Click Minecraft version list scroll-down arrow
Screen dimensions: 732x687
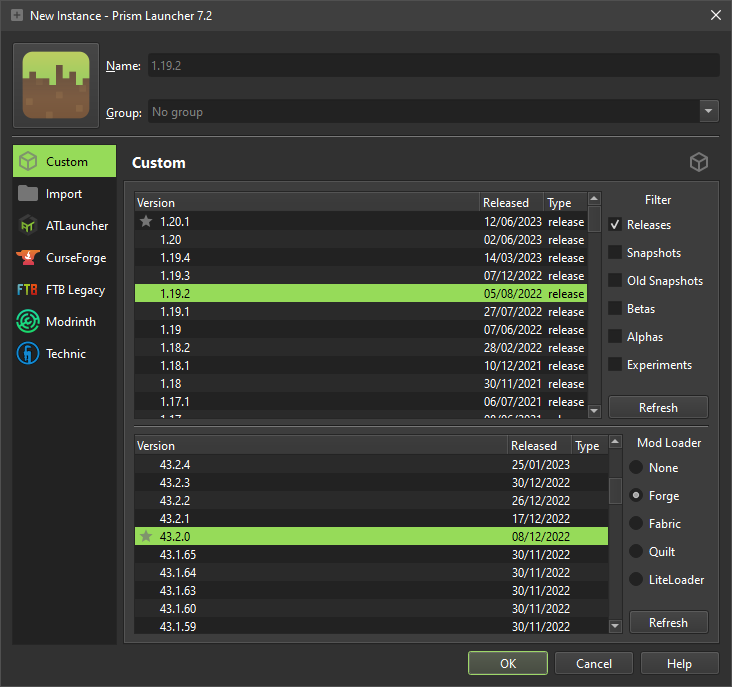tap(594, 411)
